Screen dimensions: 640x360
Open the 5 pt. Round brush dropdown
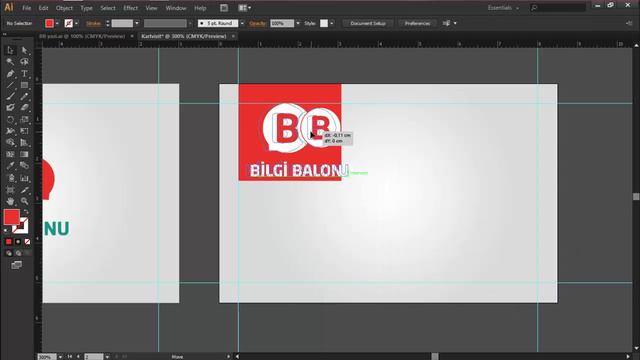coord(242,23)
